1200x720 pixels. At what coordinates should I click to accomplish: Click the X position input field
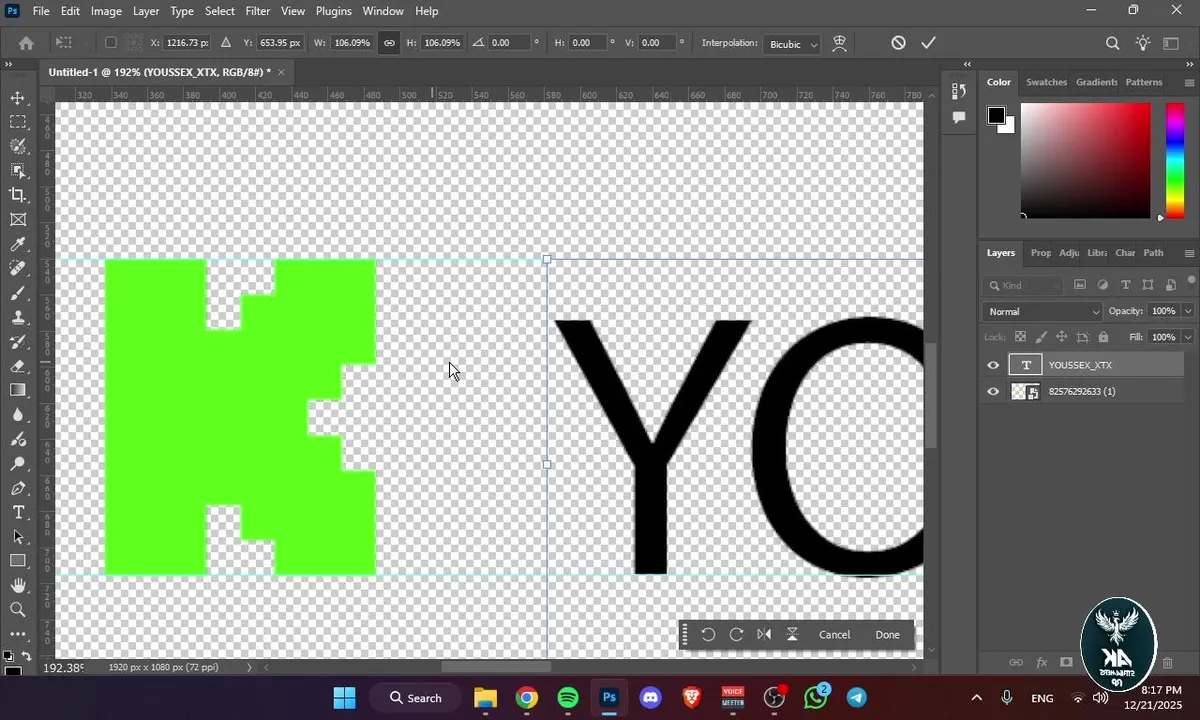click(x=188, y=43)
